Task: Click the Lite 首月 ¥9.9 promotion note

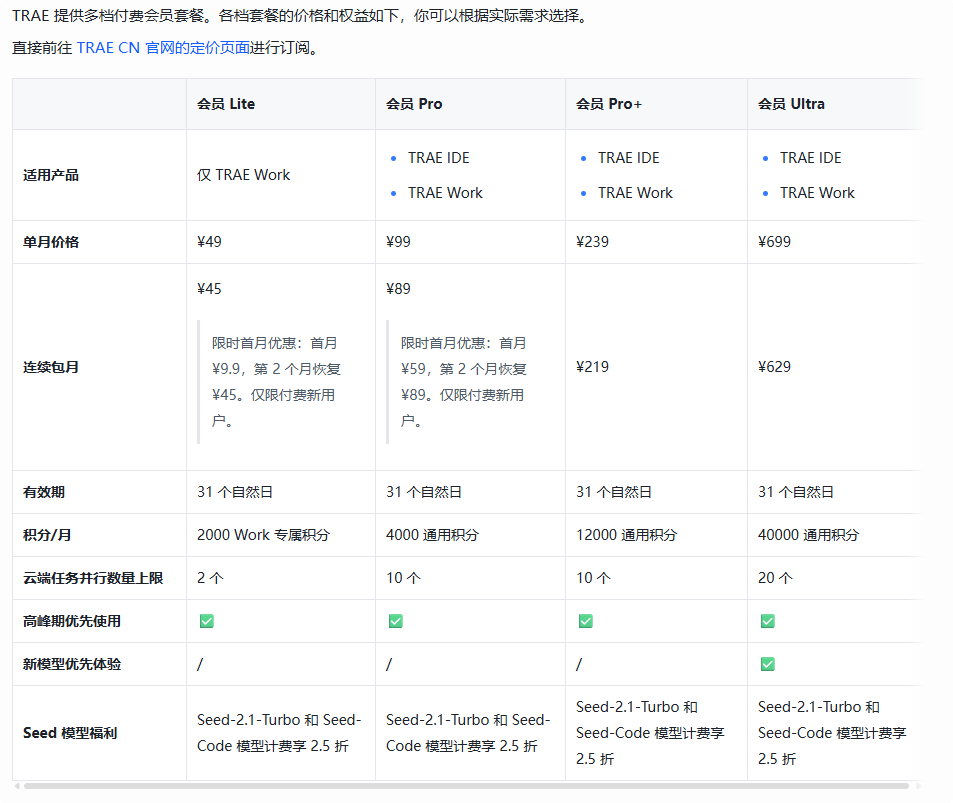Action: click(x=276, y=382)
